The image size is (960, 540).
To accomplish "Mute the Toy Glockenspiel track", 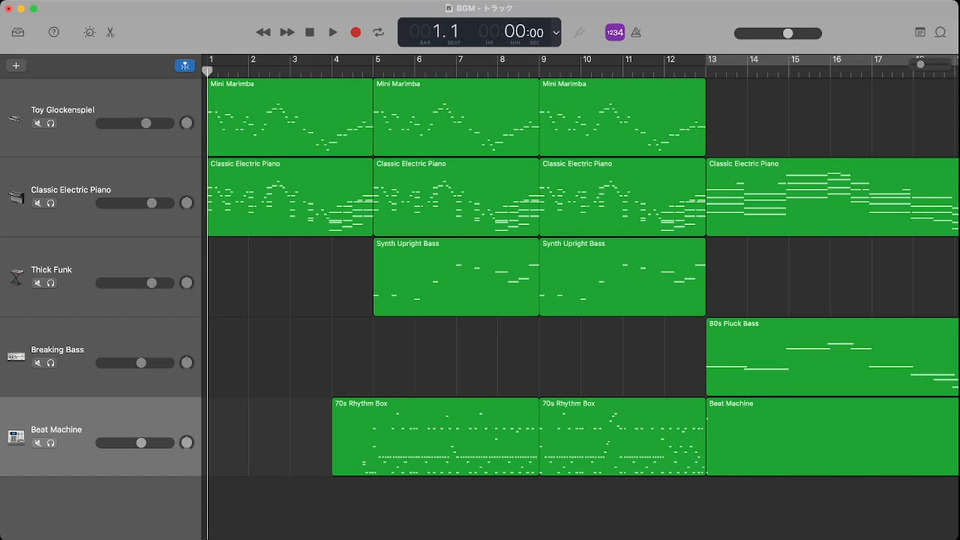I will [37, 124].
